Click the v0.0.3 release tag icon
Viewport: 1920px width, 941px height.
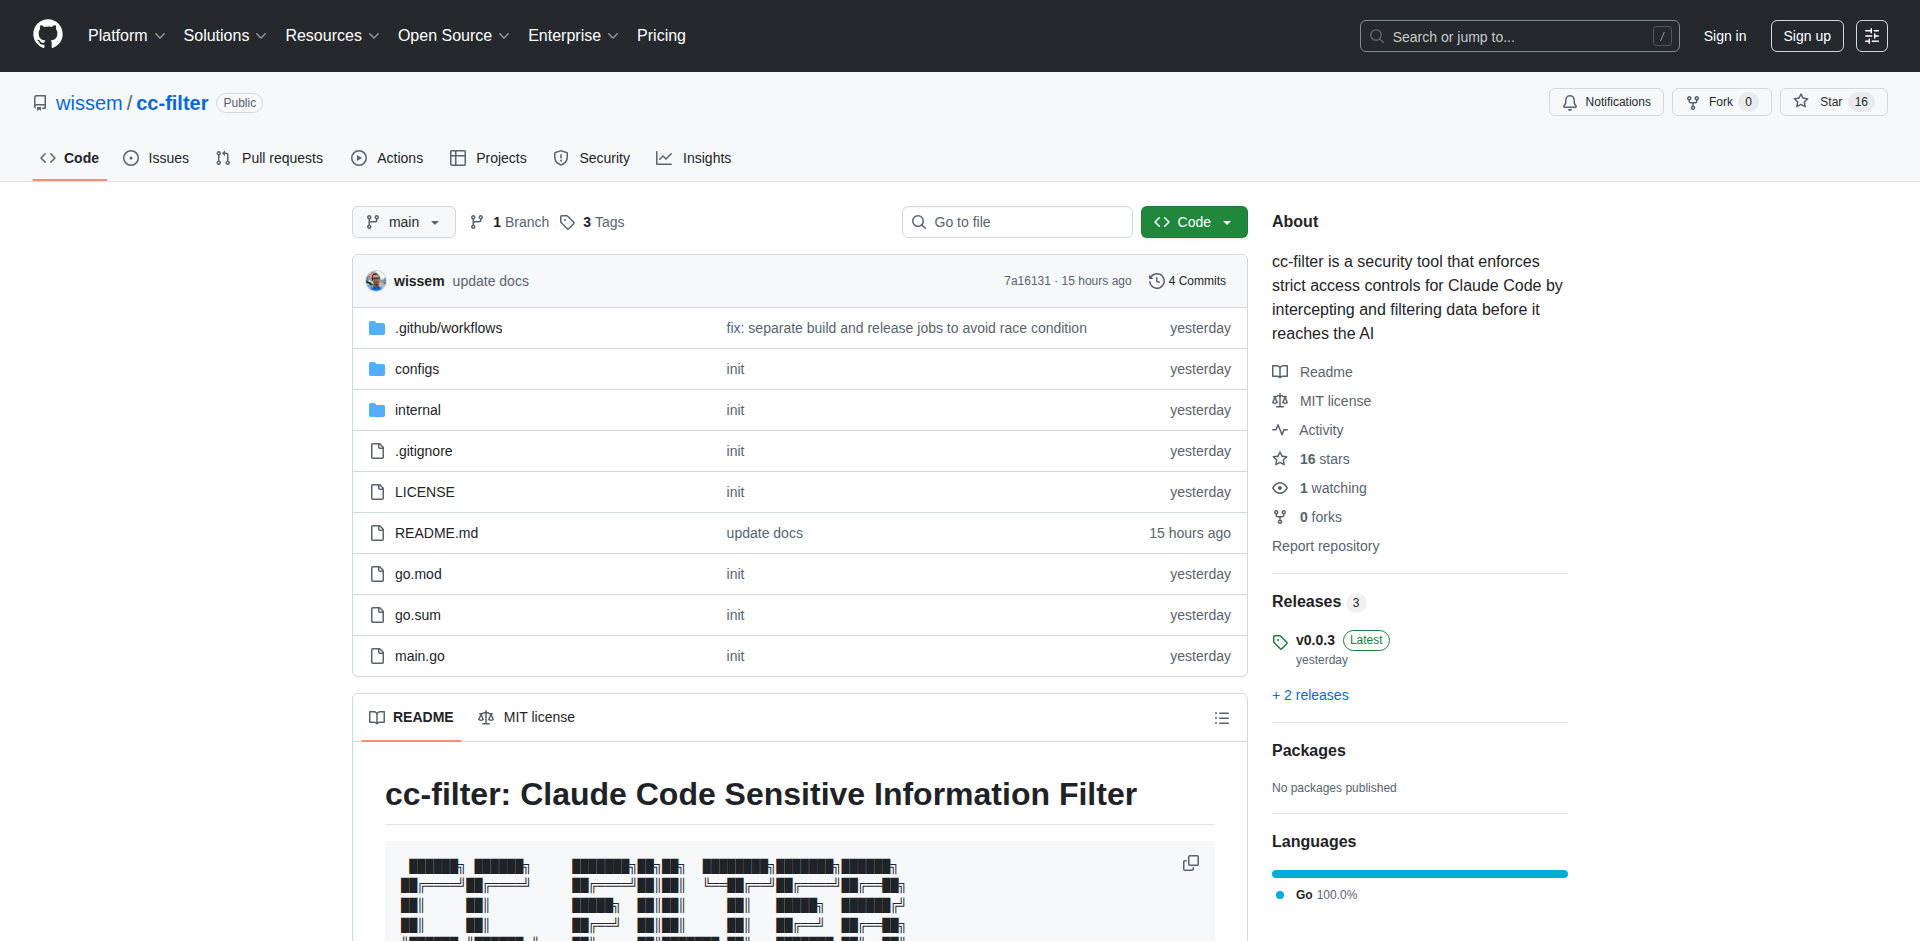[1280, 642]
